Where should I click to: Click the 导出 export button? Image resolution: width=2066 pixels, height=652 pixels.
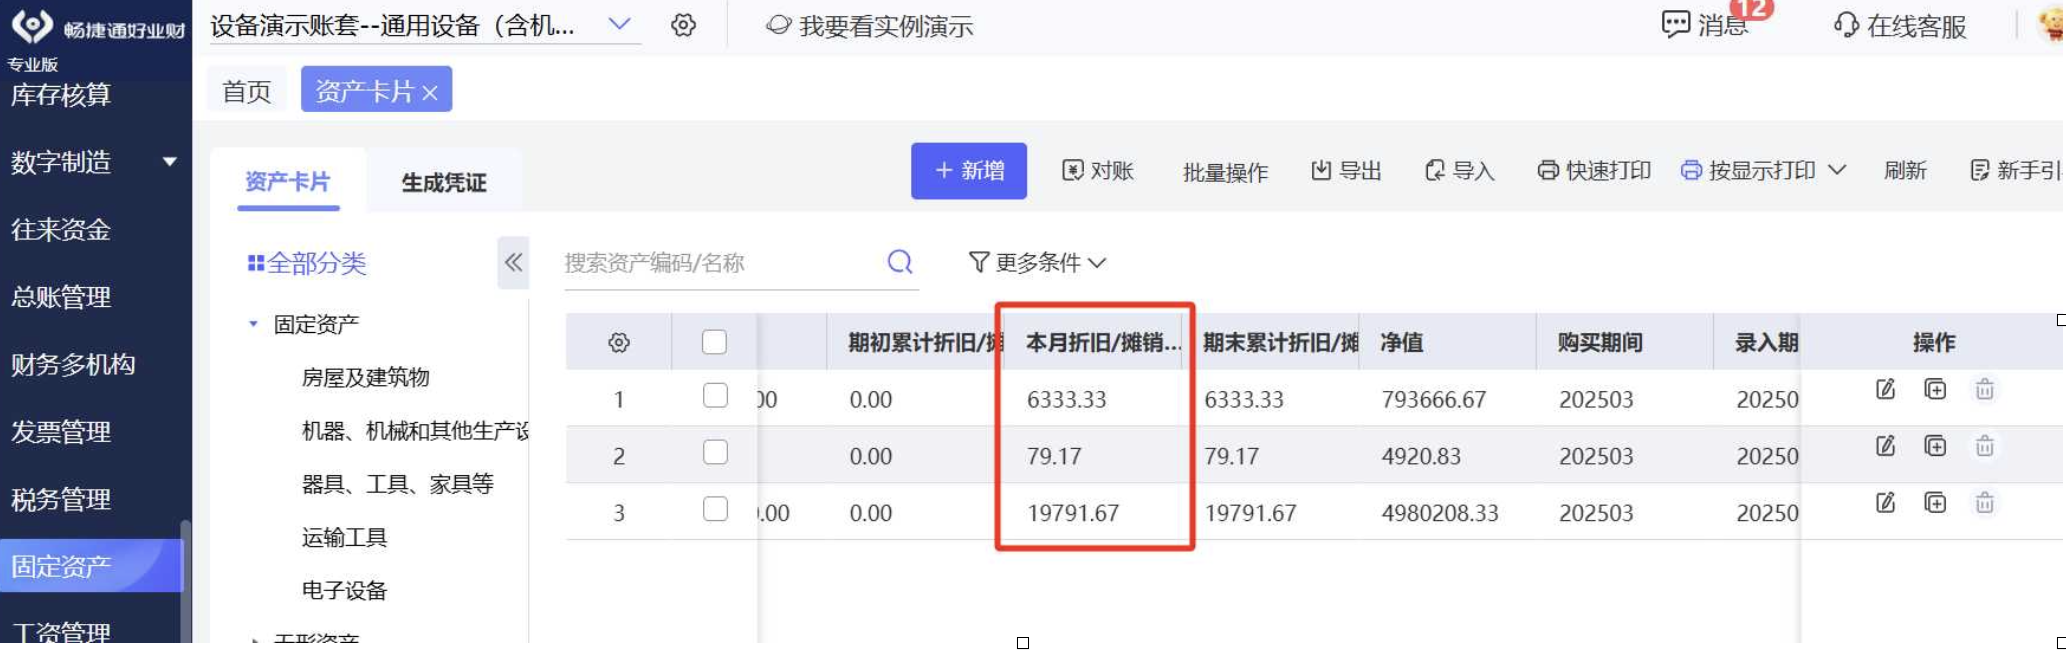click(1346, 171)
